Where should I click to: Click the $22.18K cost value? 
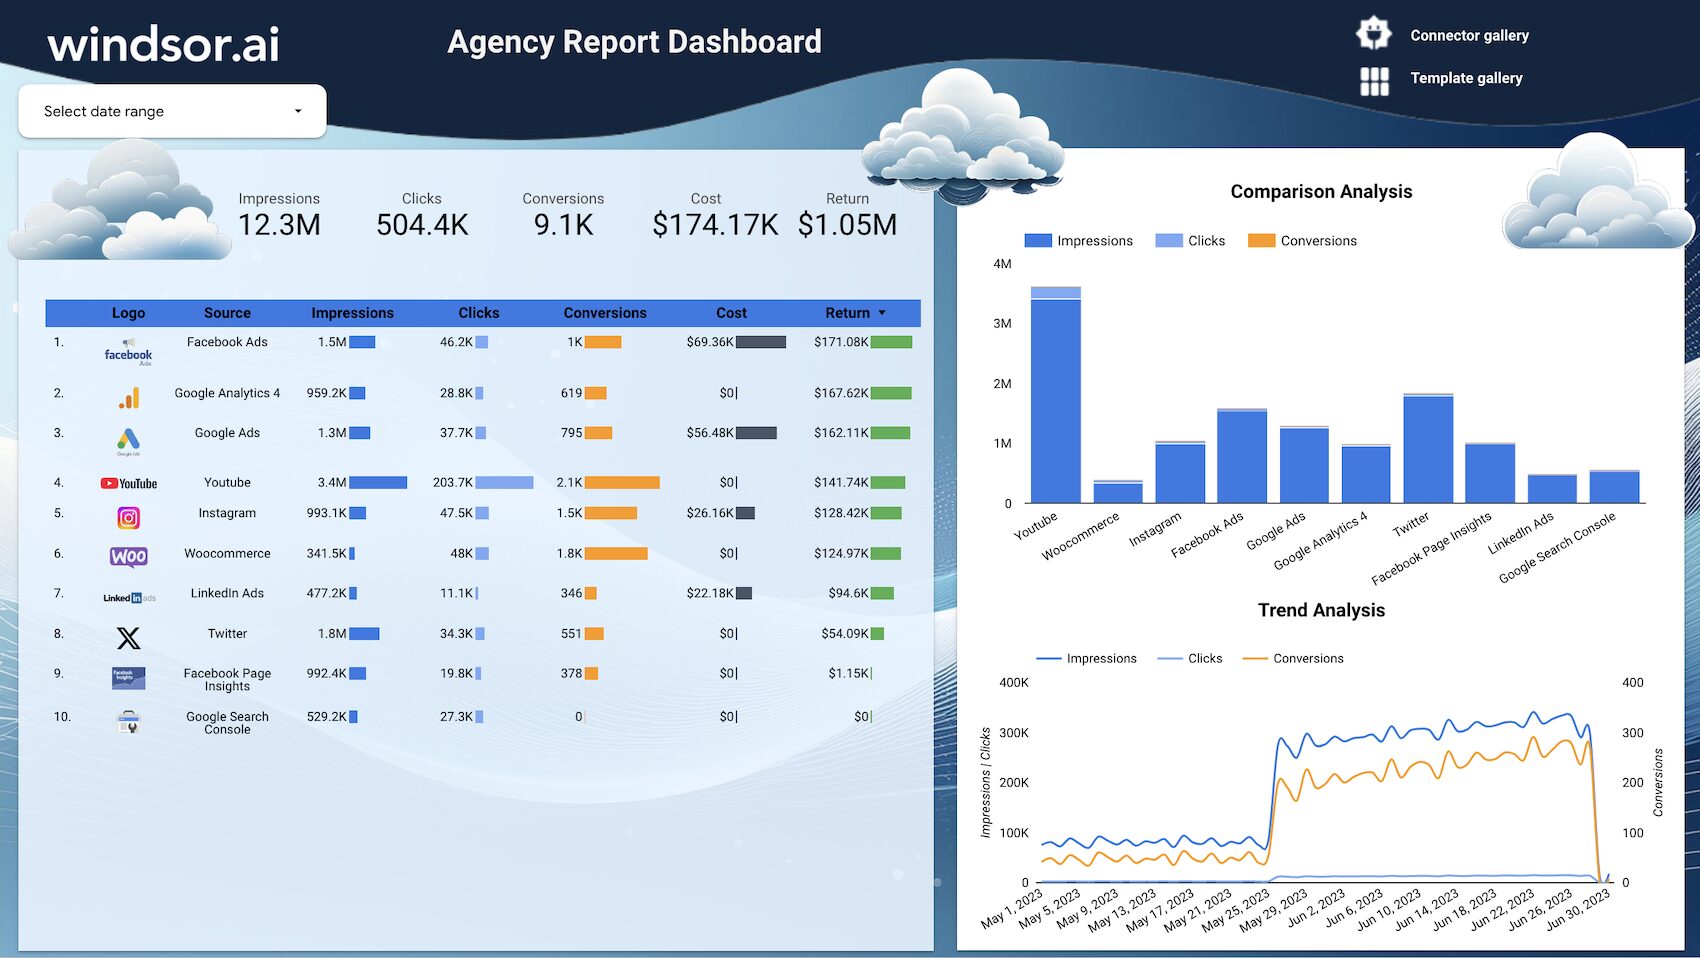tap(710, 593)
